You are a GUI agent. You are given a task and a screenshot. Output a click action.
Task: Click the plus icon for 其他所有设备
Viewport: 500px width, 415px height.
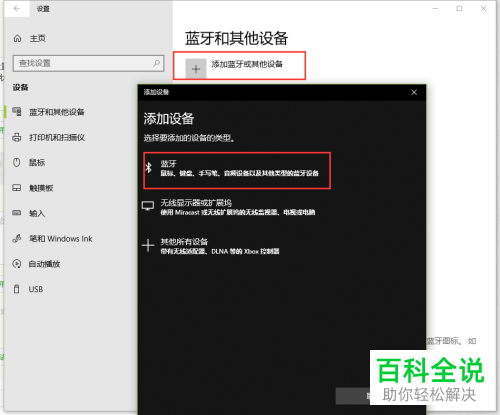(x=148, y=246)
